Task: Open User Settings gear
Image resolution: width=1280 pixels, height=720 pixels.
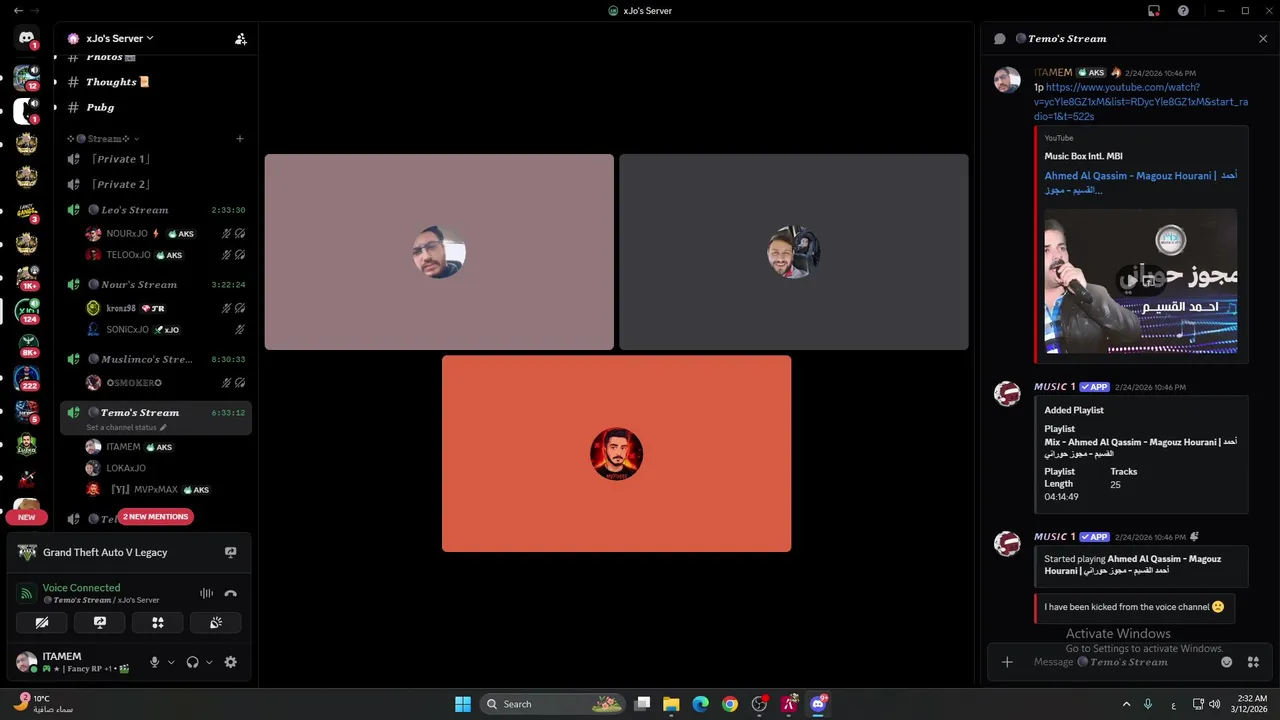Action: click(x=231, y=662)
